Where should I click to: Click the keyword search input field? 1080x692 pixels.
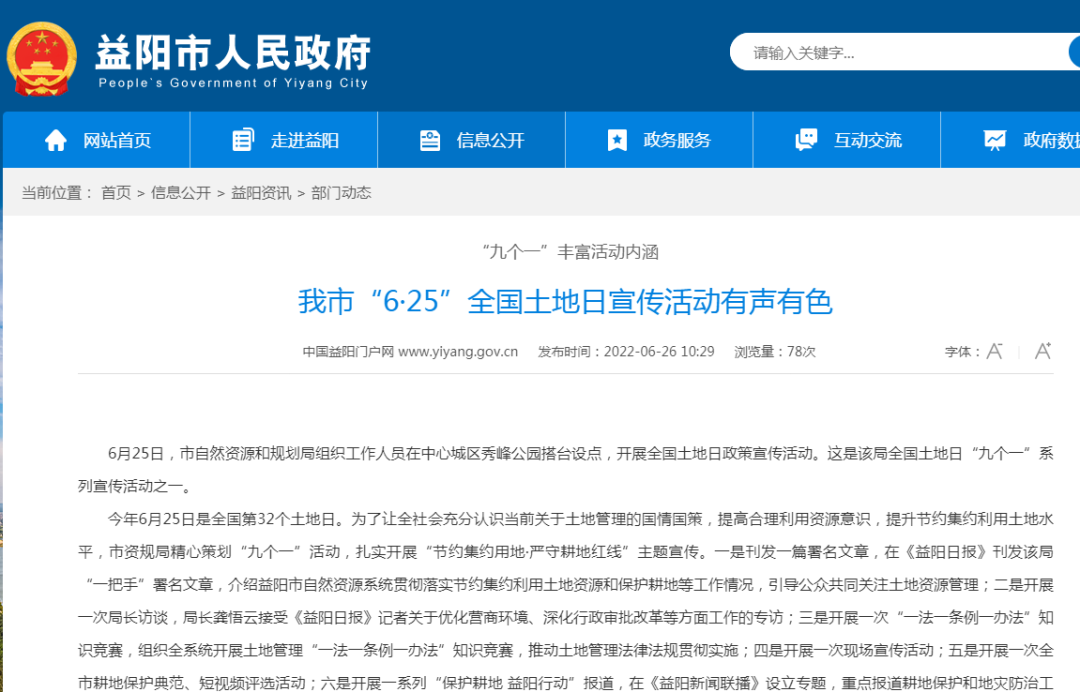900,53
